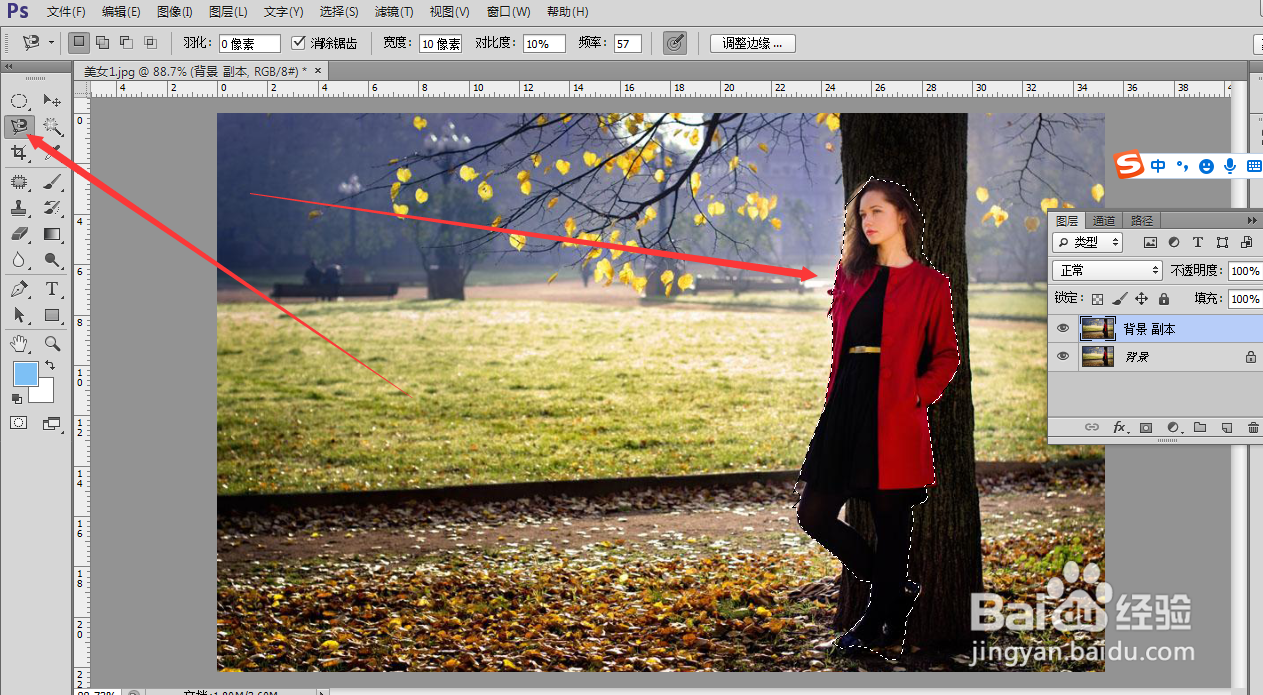Open the foreground color picker

tap(26, 374)
